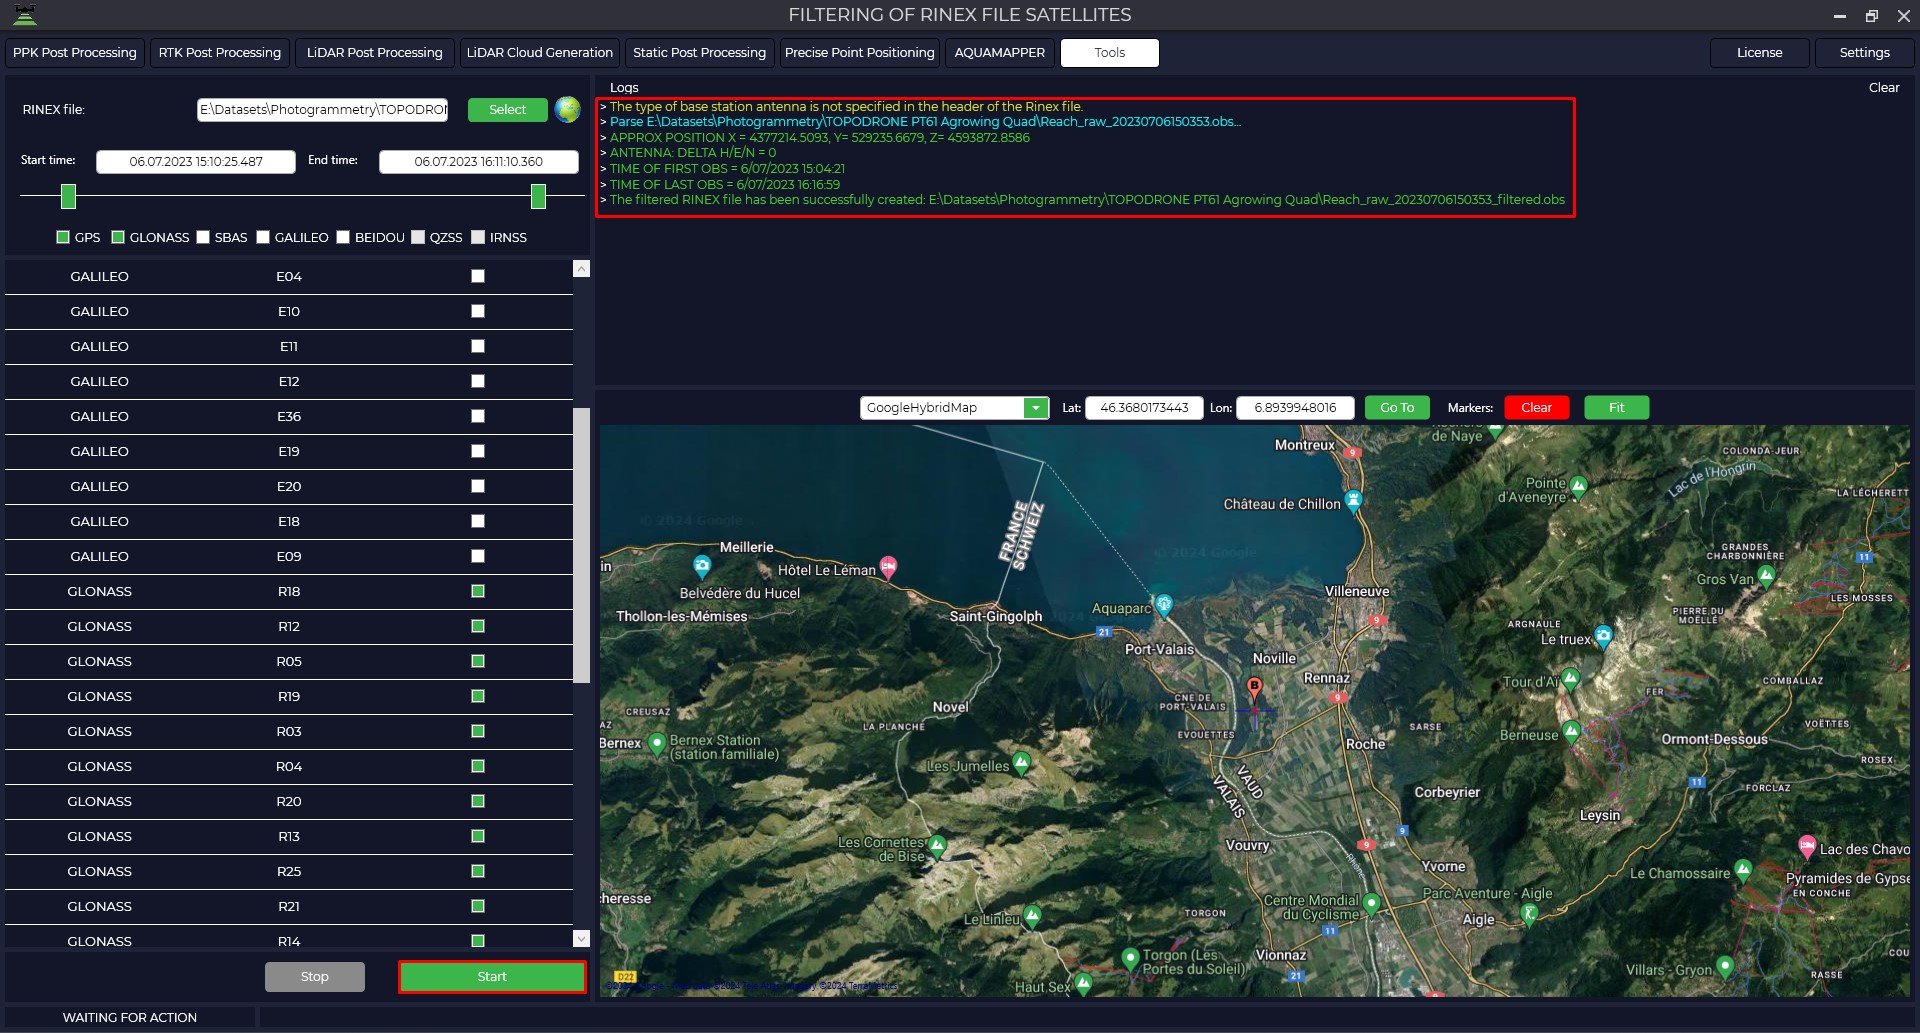
Task: Click the Belvédère du Hucel camera pin
Action: click(702, 566)
